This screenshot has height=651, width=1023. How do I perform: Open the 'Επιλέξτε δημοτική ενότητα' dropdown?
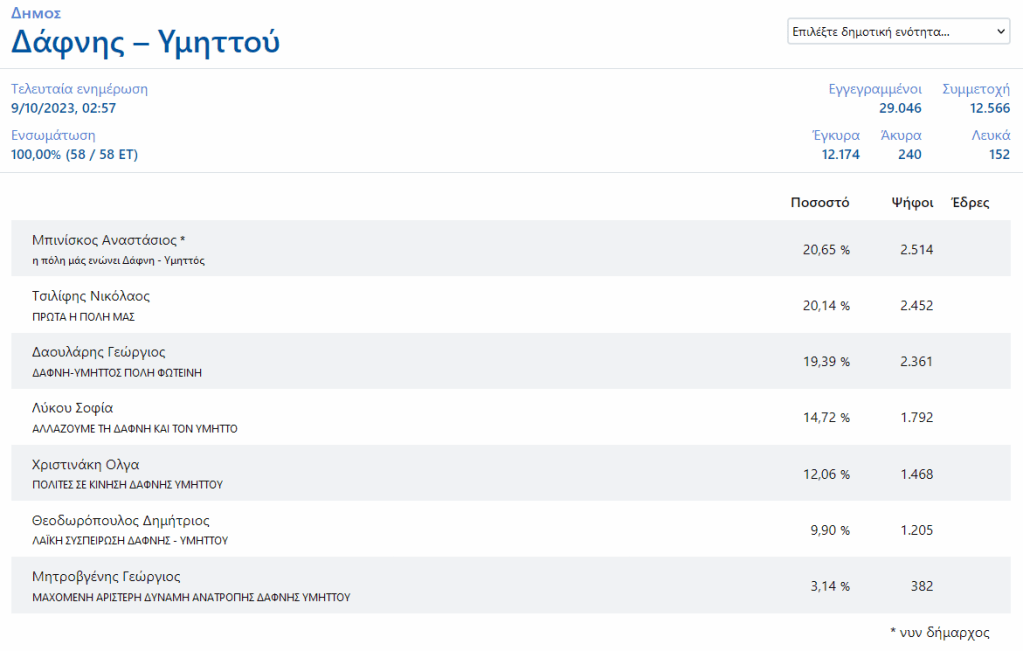coord(899,32)
